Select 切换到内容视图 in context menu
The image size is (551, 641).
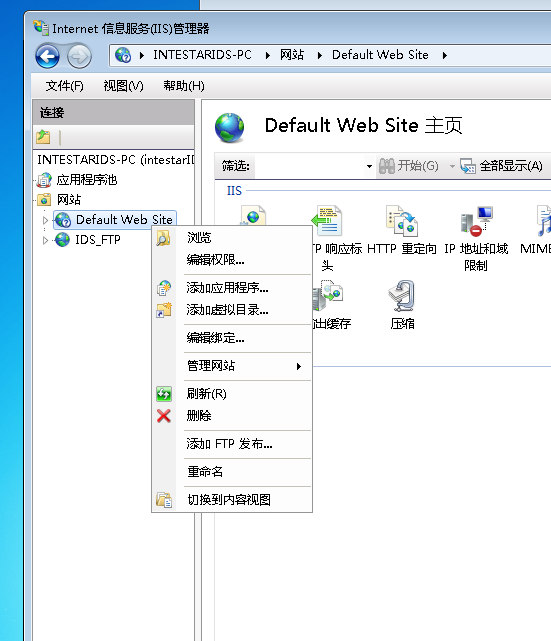(229, 500)
